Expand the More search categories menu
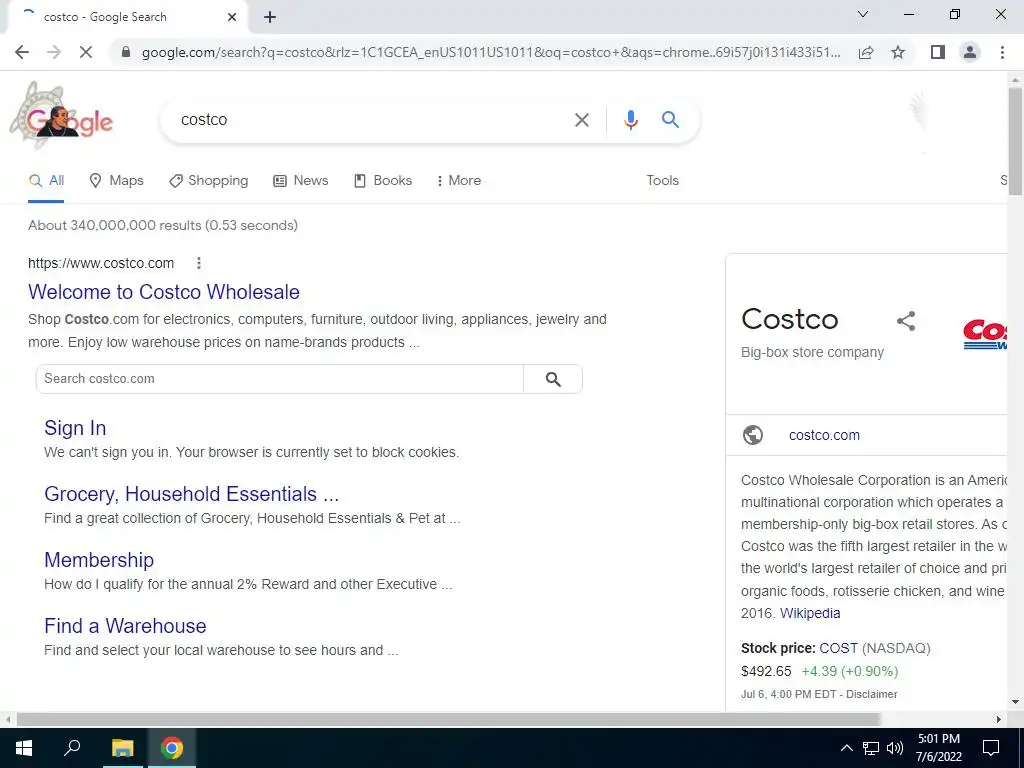The image size is (1024, 768). tap(458, 181)
